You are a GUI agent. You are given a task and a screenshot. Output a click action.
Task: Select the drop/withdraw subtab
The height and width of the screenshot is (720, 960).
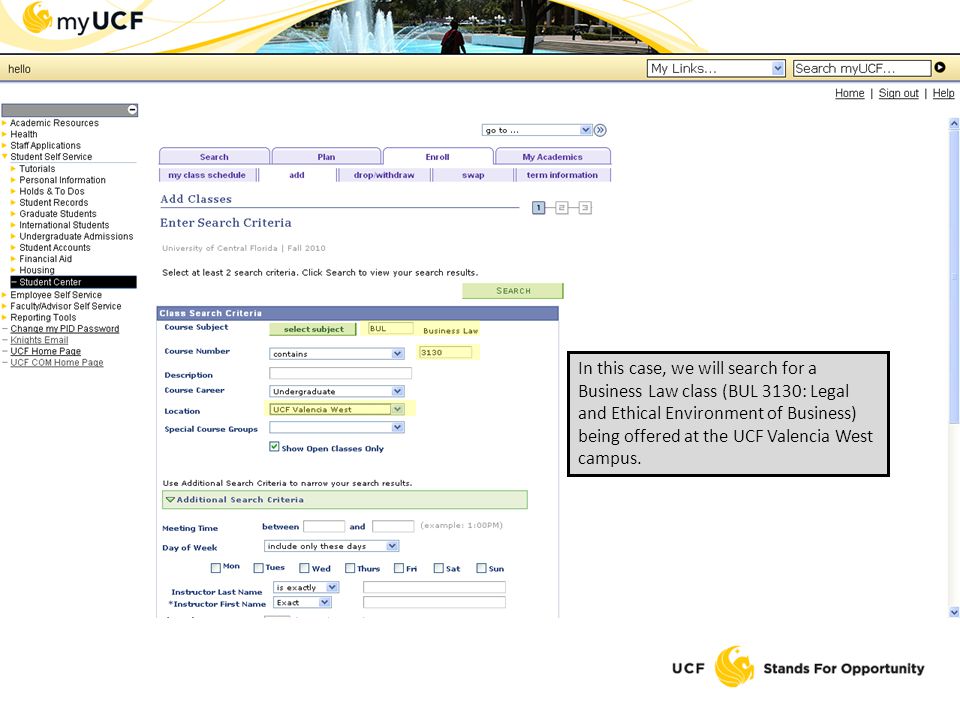click(384, 175)
